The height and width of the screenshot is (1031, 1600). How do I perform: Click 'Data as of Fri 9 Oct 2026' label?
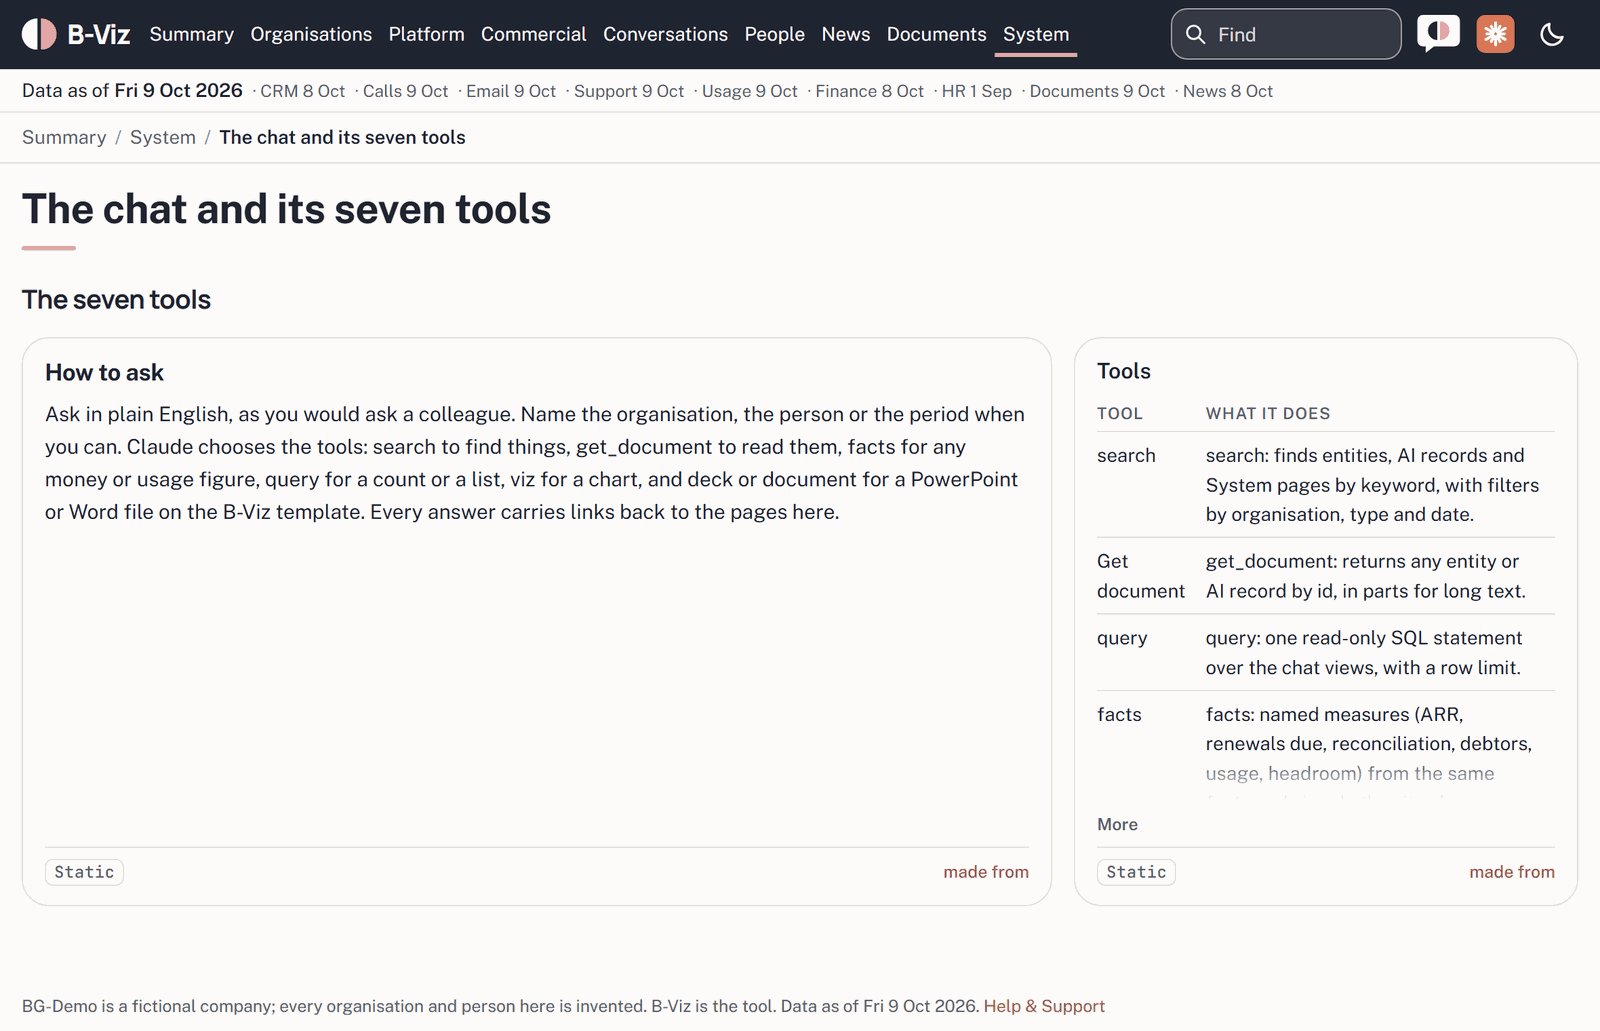click(132, 91)
